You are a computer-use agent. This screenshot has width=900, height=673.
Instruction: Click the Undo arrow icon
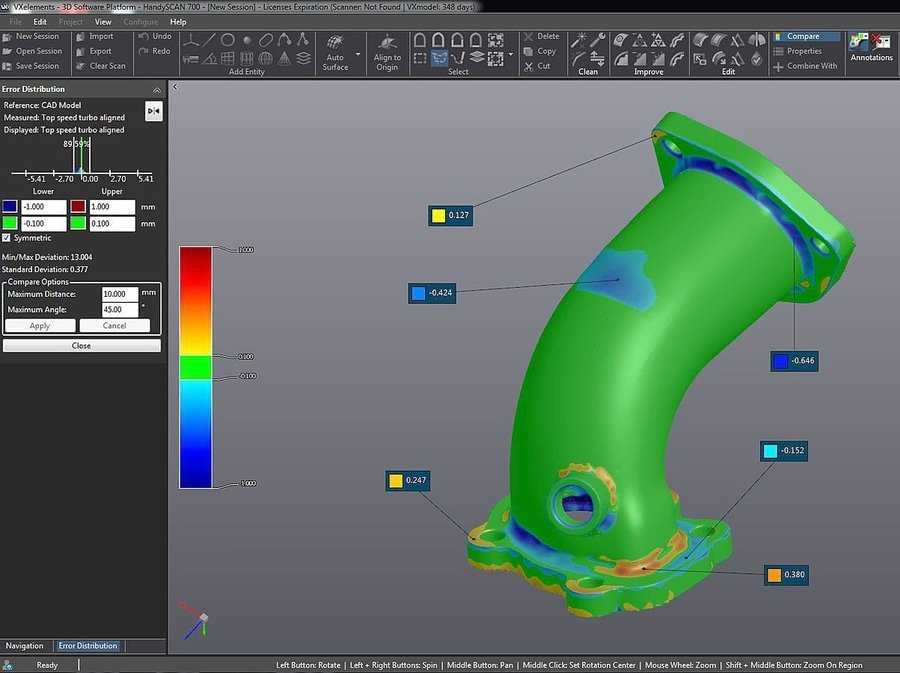point(143,36)
